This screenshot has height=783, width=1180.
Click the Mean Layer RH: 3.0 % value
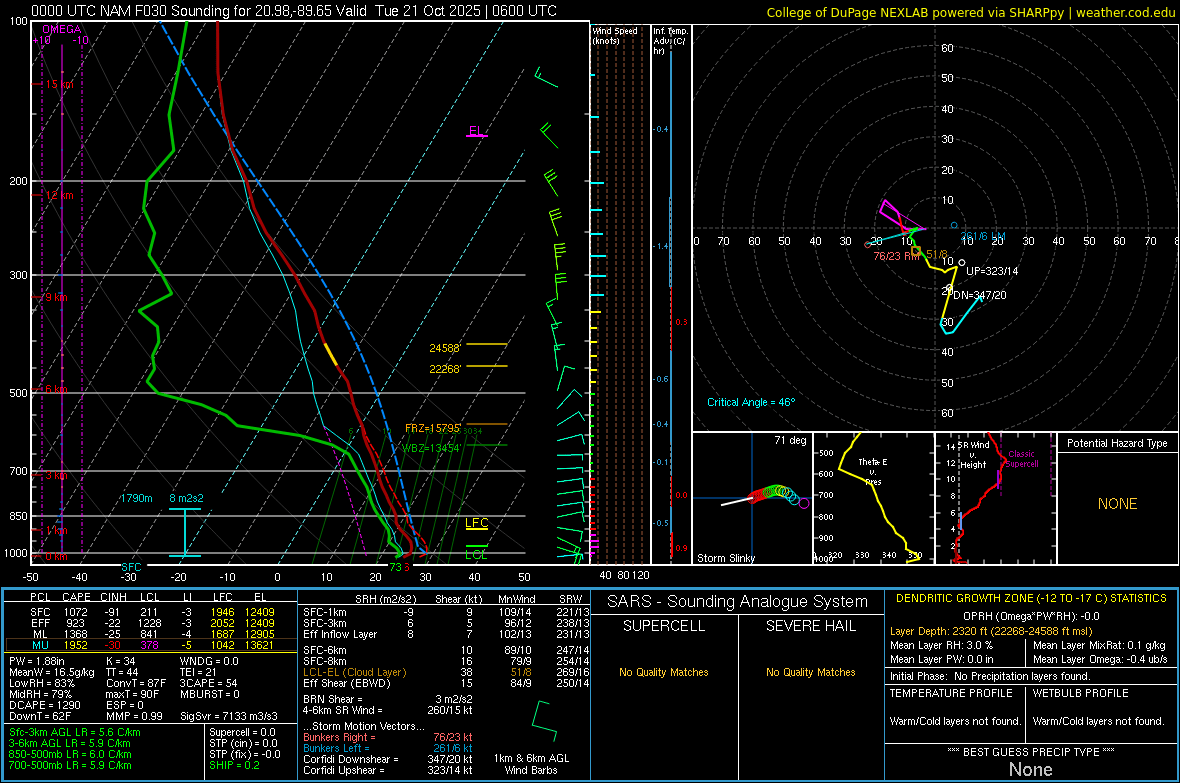click(941, 645)
